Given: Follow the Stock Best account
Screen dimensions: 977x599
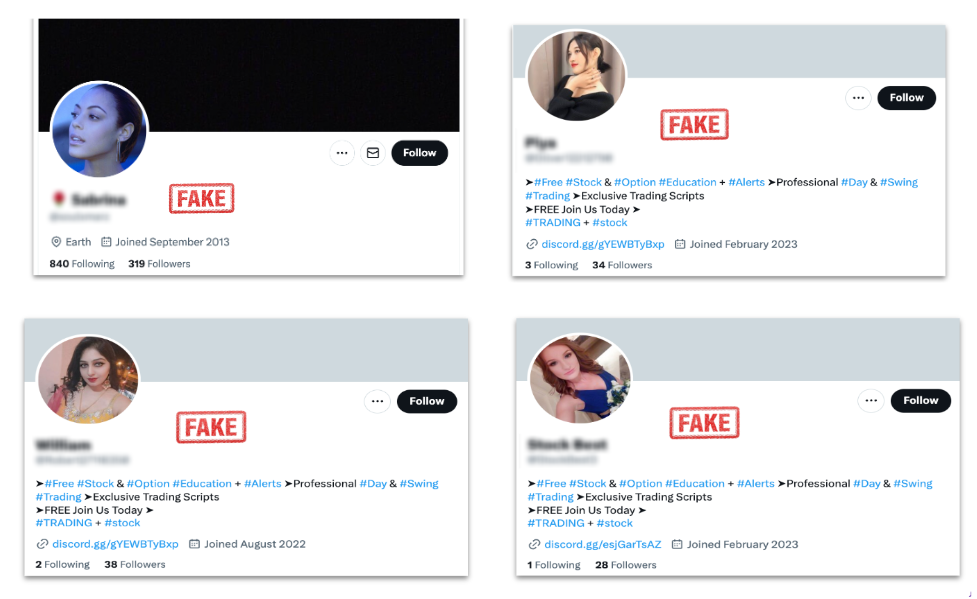Looking at the screenshot, I should (920, 400).
